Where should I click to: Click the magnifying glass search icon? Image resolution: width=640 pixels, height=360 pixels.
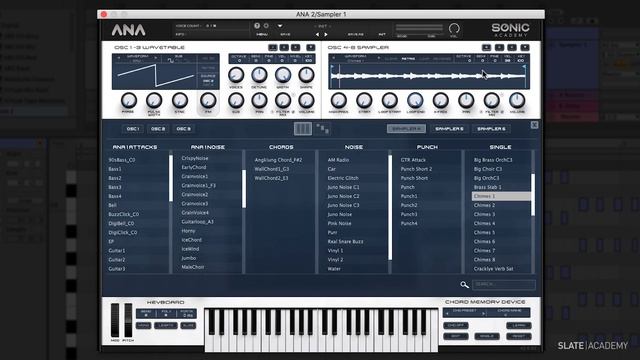pos(464,284)
